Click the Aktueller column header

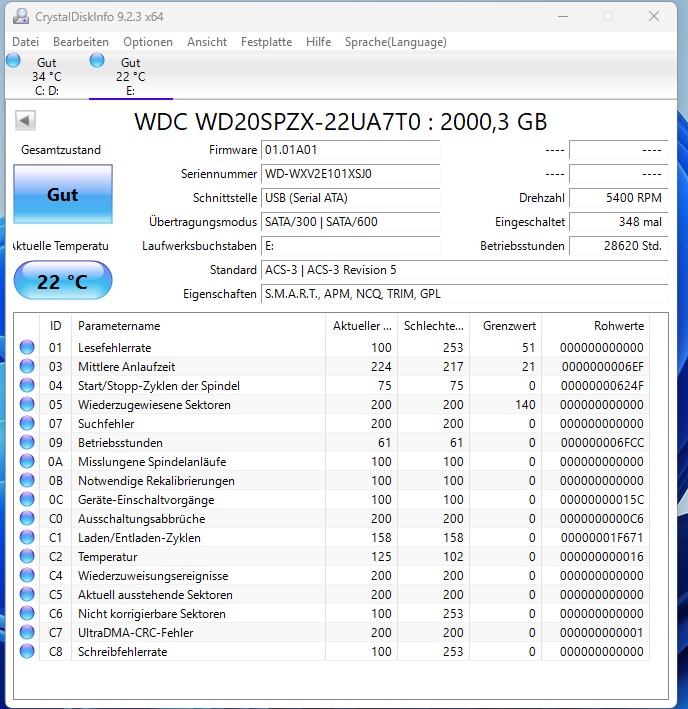(x=362, y=326)
